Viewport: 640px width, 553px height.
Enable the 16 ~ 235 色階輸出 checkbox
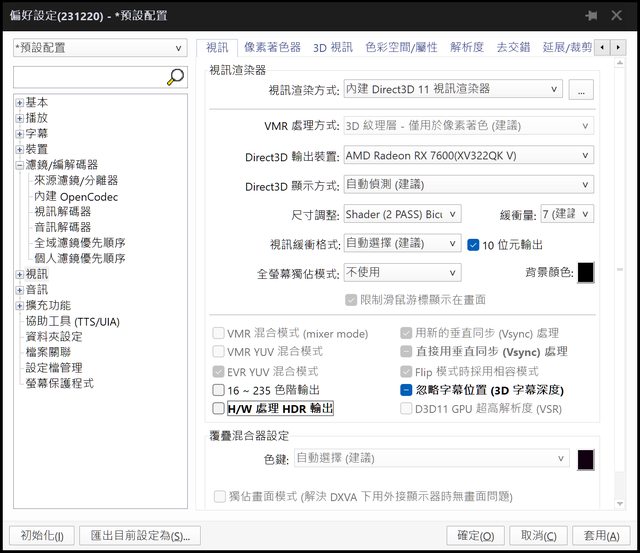pos(219,390)
